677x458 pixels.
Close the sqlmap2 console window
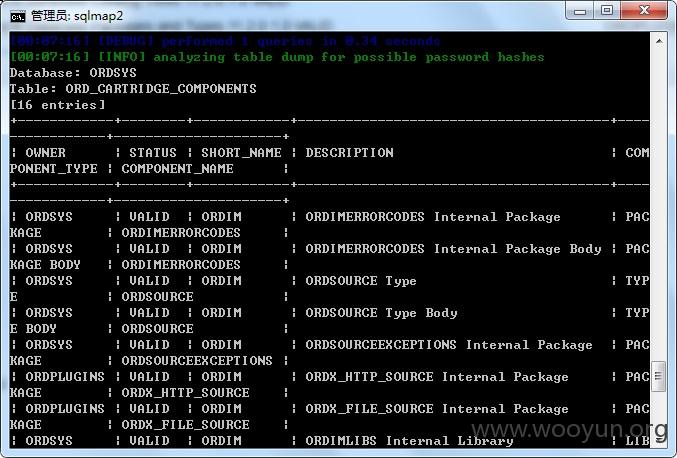tap(644, 10)
